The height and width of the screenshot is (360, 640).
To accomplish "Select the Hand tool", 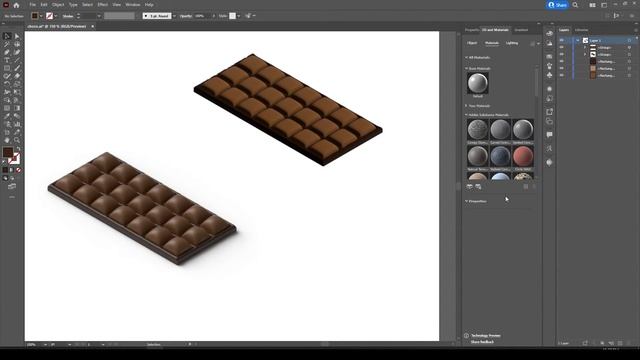I will 7,140.
